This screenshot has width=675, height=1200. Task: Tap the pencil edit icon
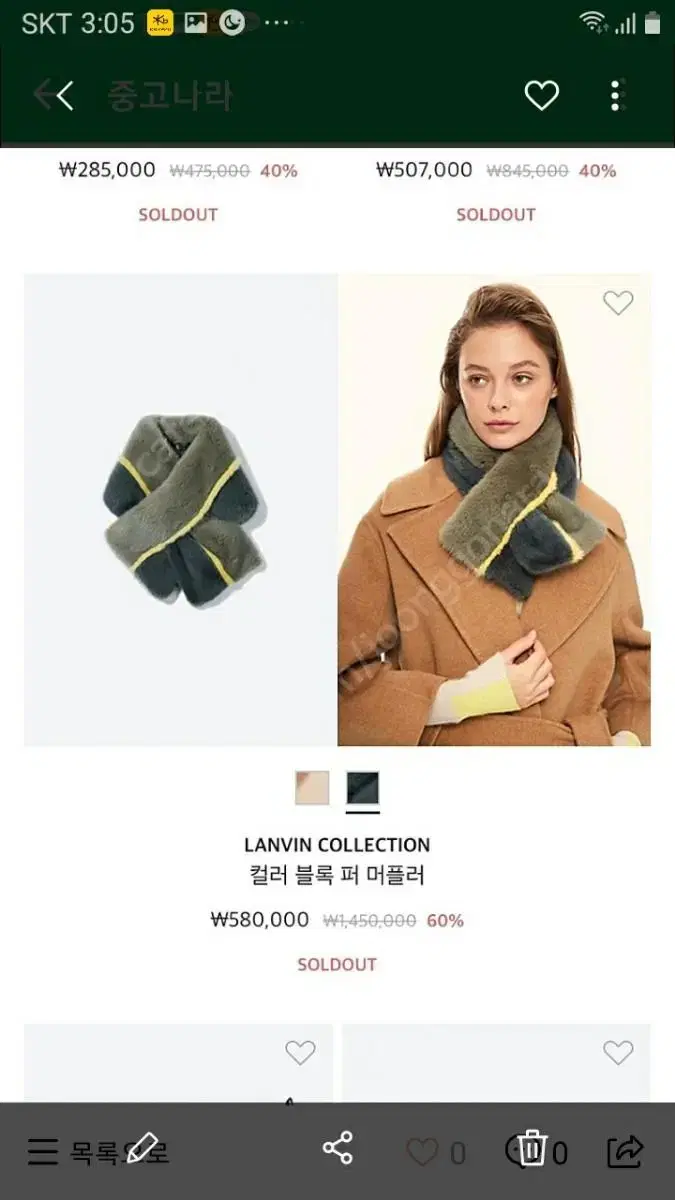click(143, 1147)
